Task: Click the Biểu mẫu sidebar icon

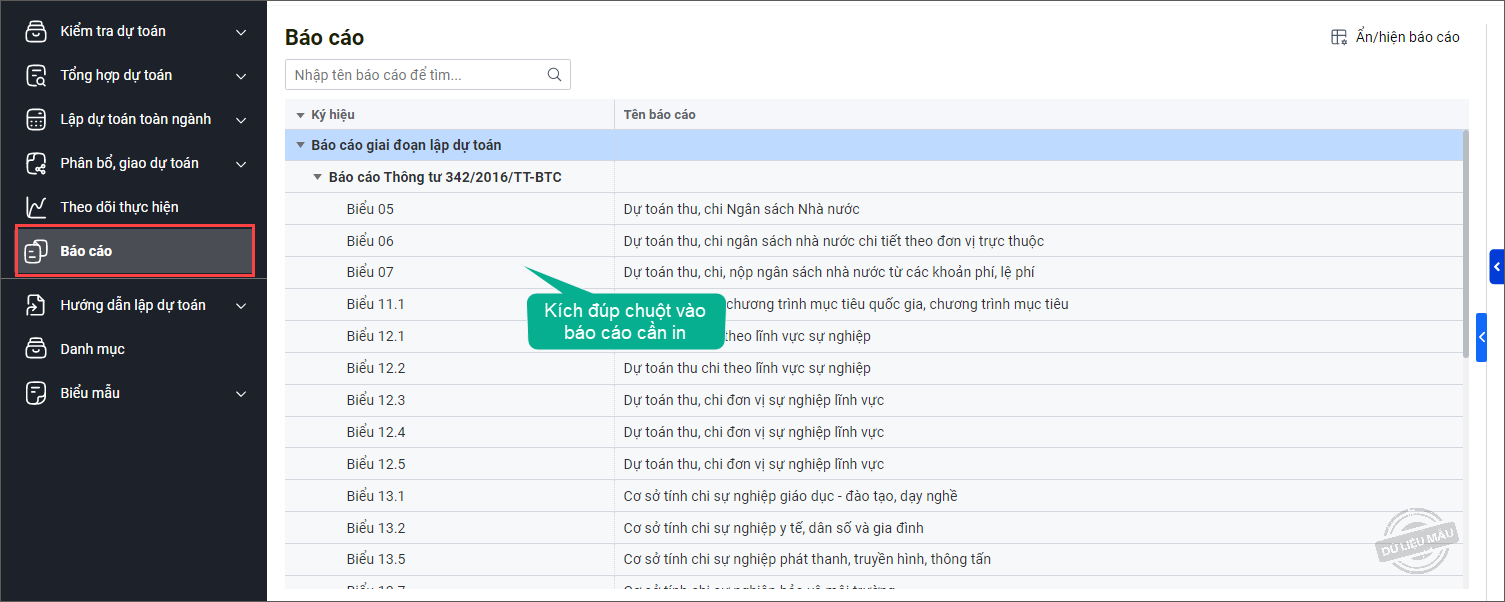Action: click(x=36, y=393)
